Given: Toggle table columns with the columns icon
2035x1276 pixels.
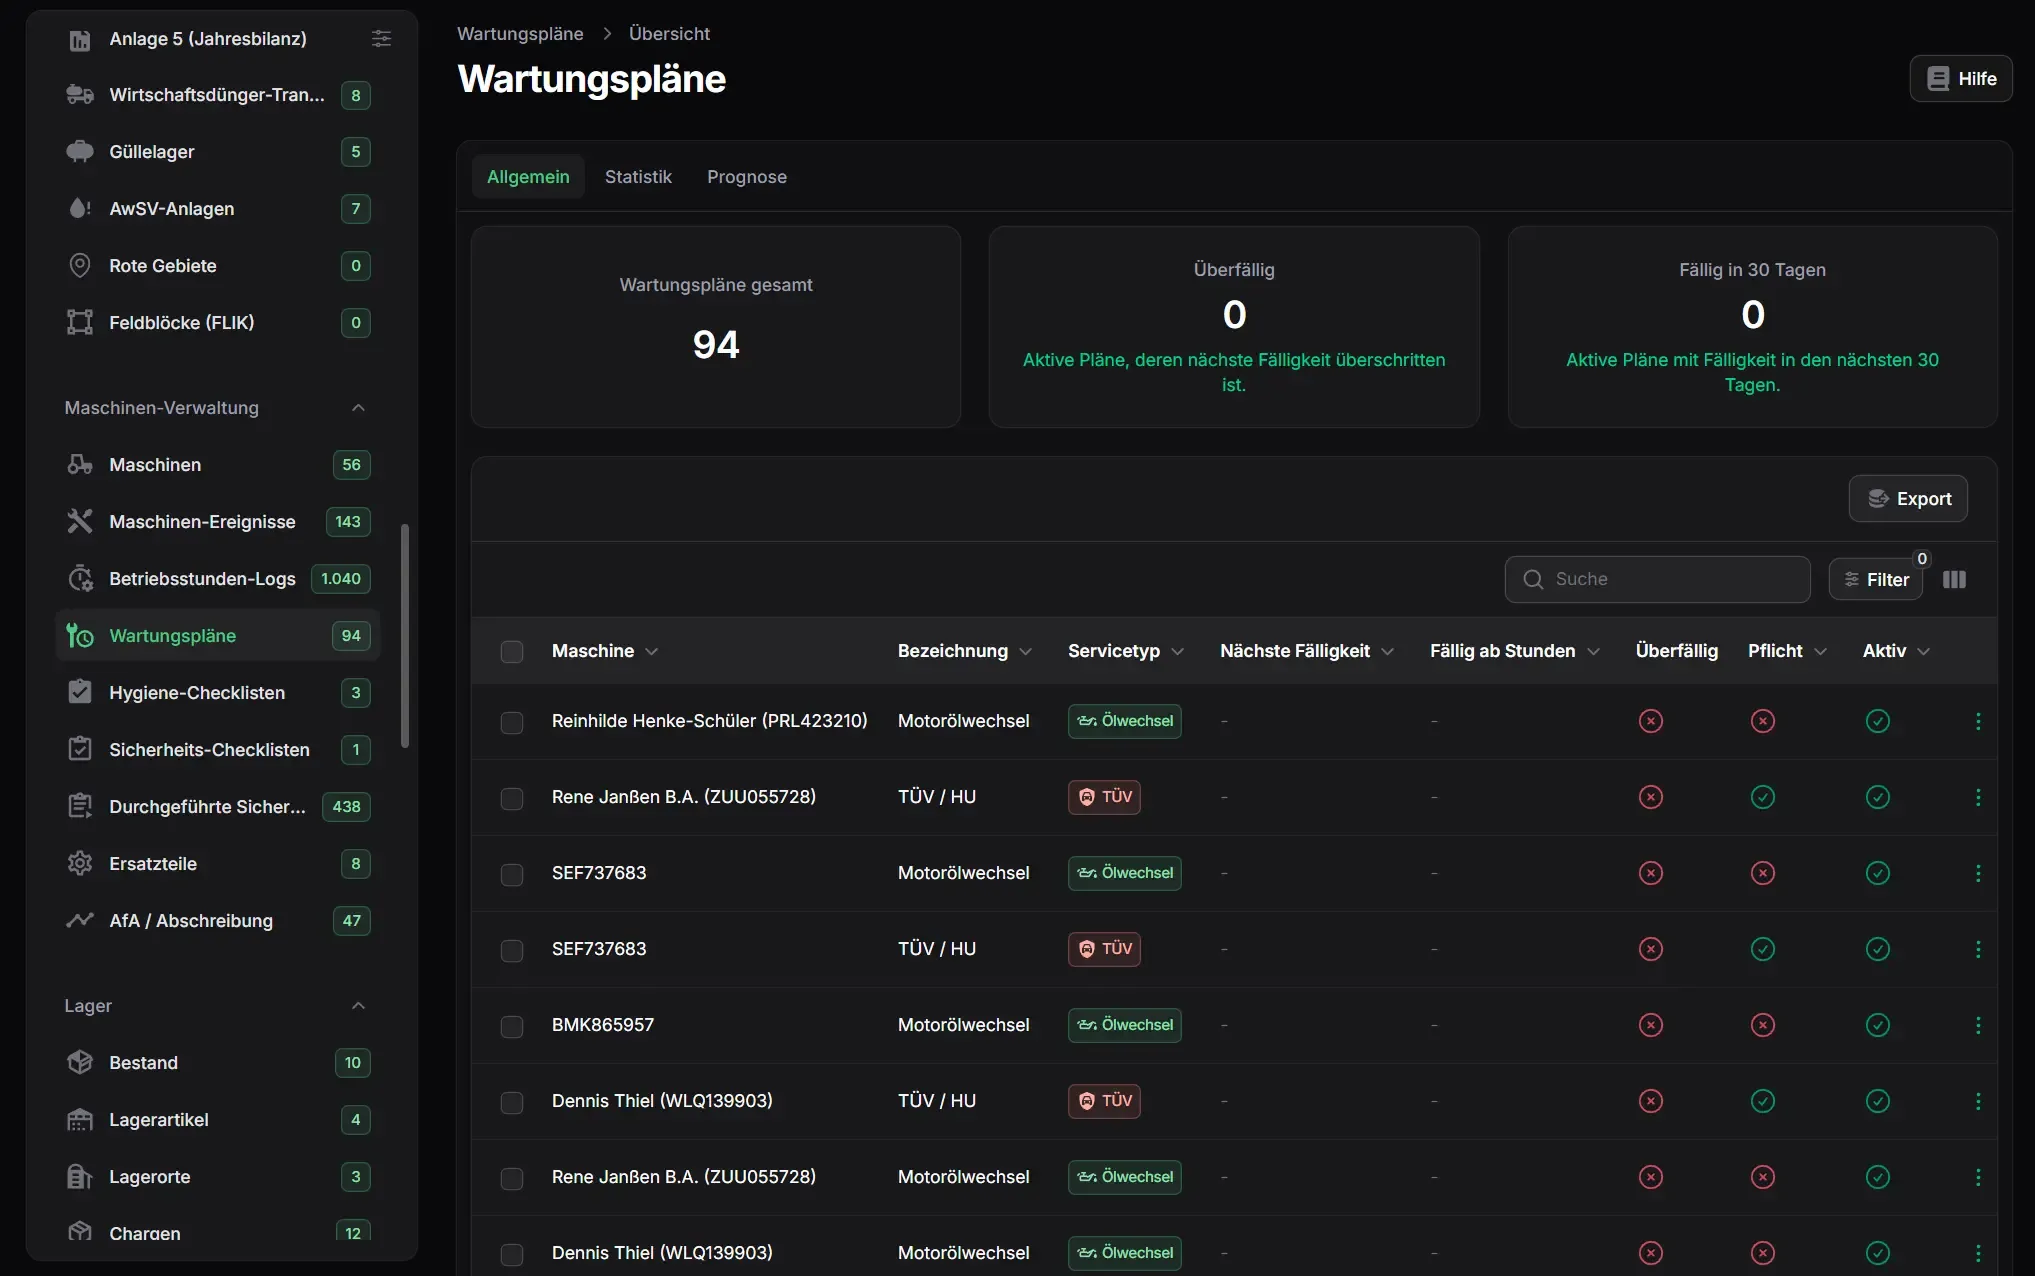Looking at the screenshot, I should [x=1954, y=580].
